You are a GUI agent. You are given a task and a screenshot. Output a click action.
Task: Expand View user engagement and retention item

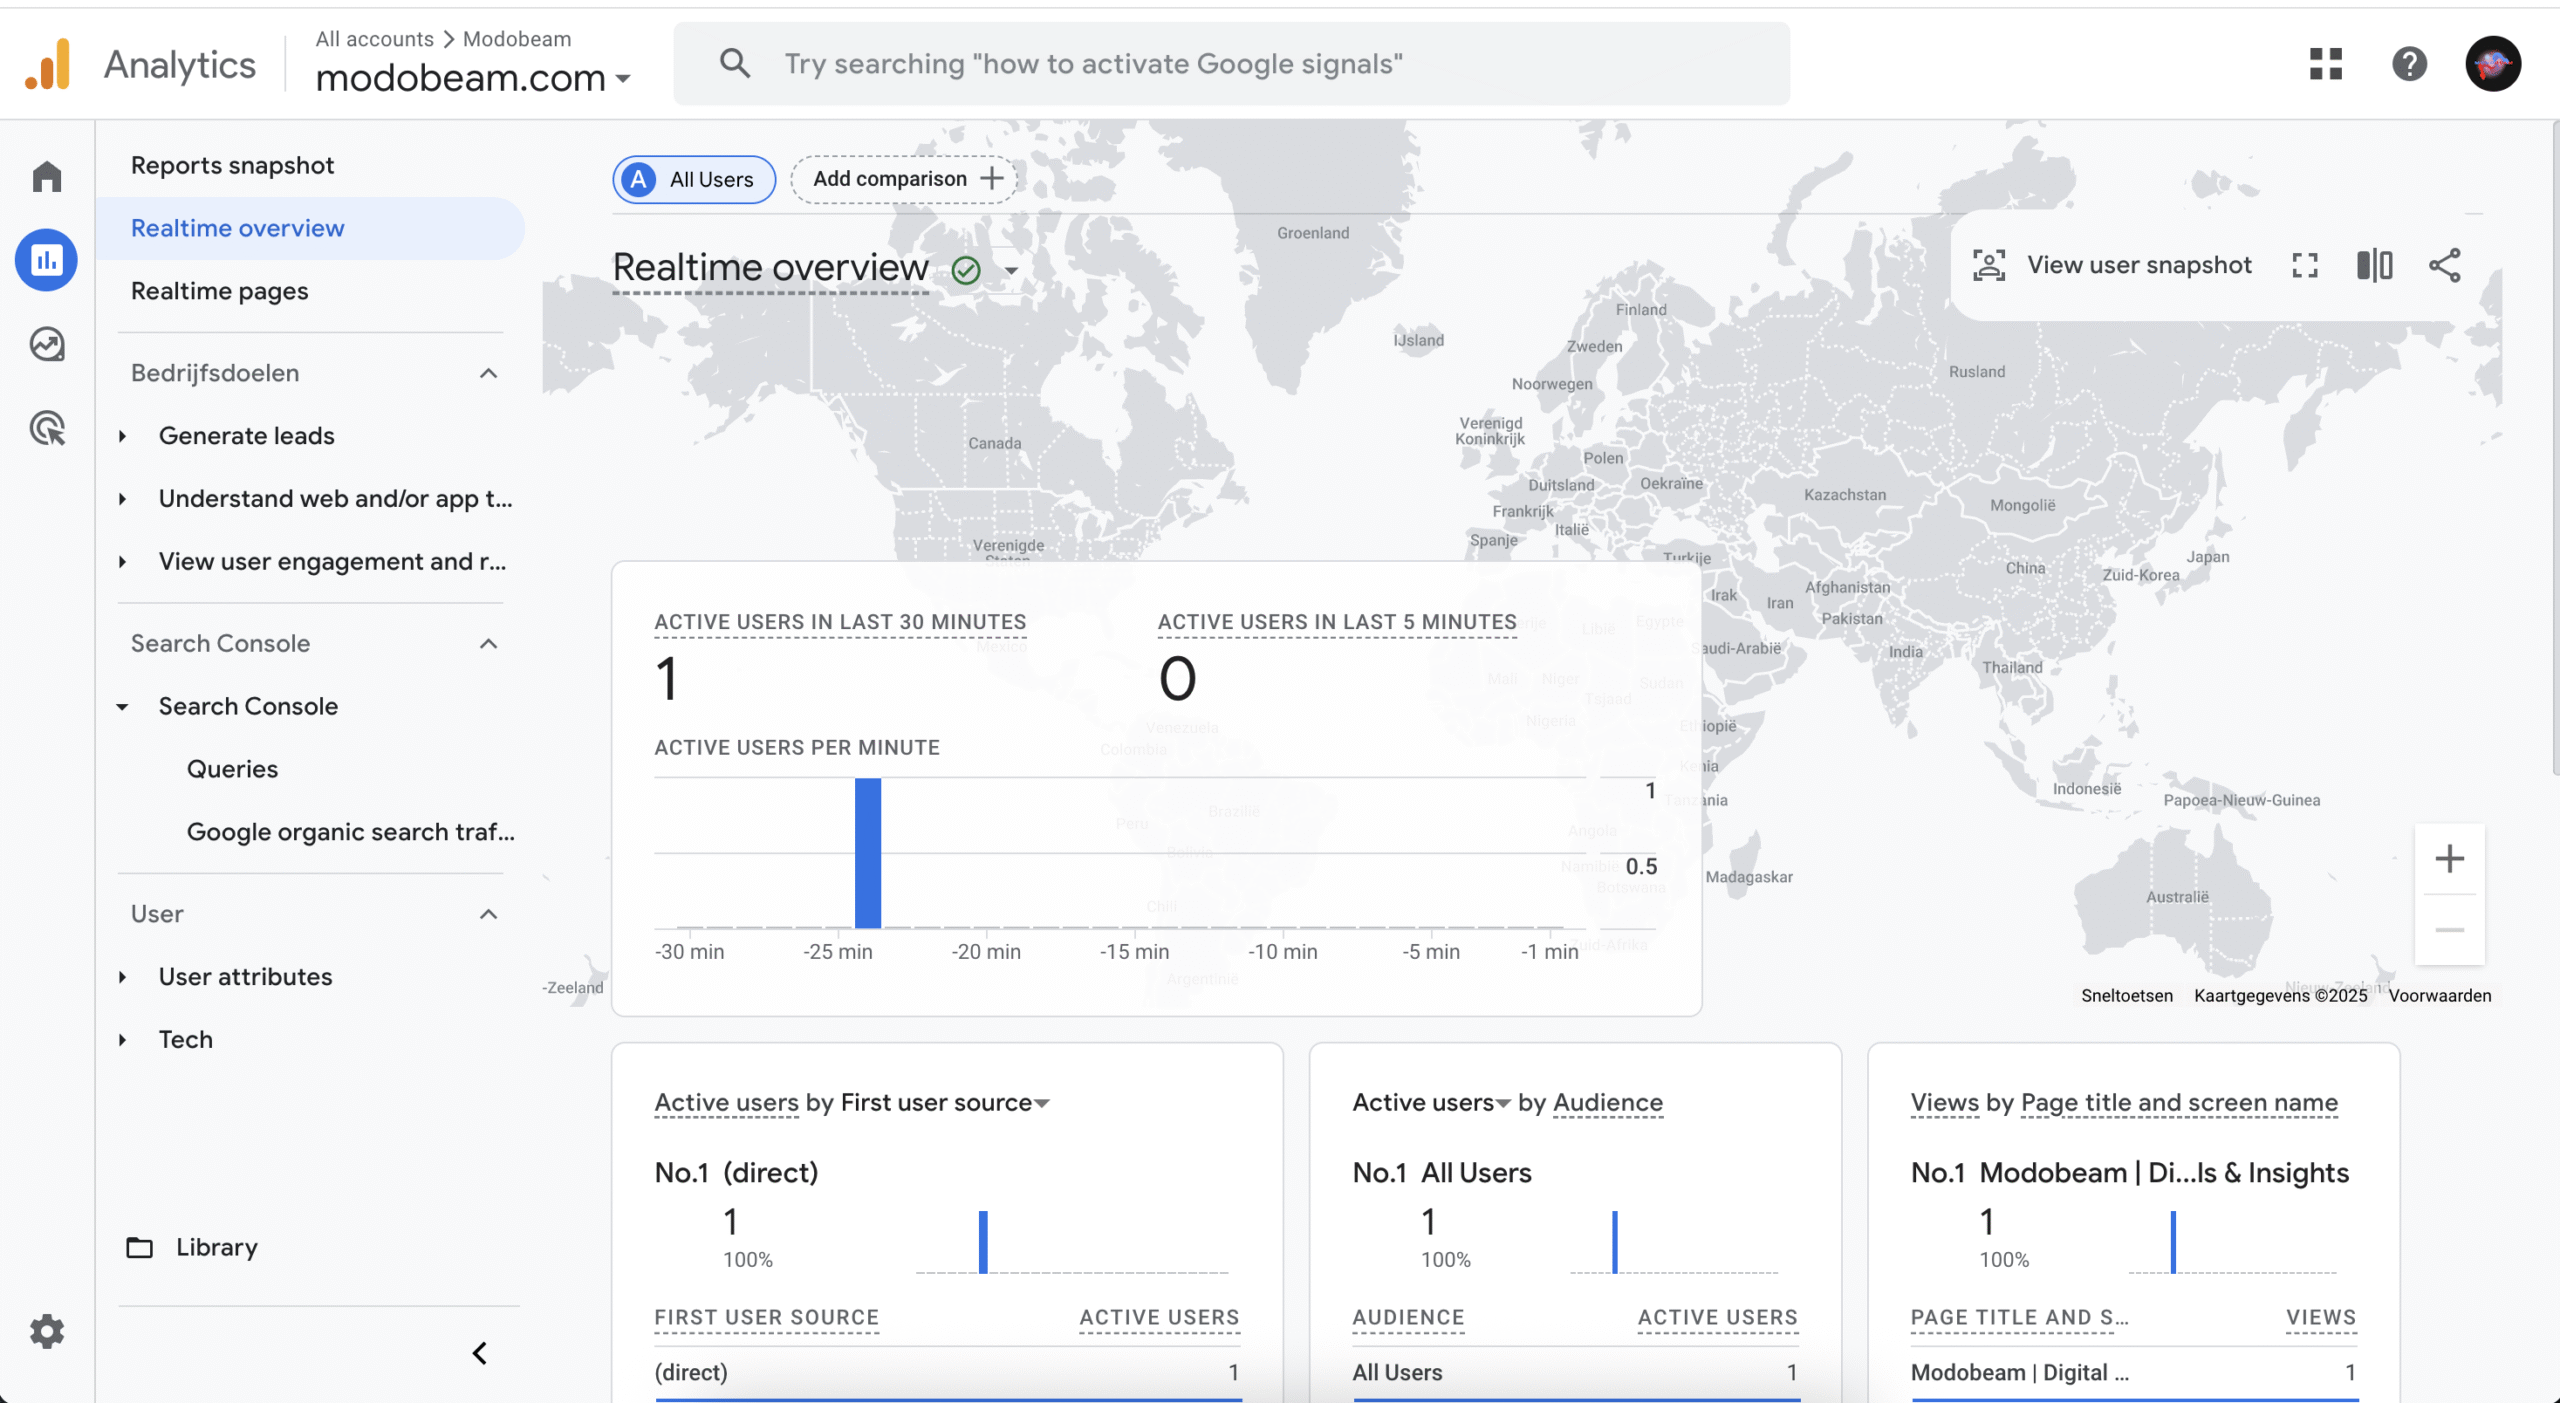(123, 562)
